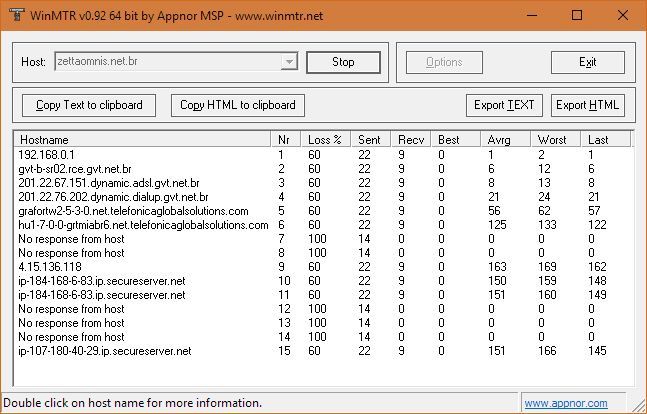Click the Loss % column header
The width and height of the screenshot is (647, 414).
[326, 140]
